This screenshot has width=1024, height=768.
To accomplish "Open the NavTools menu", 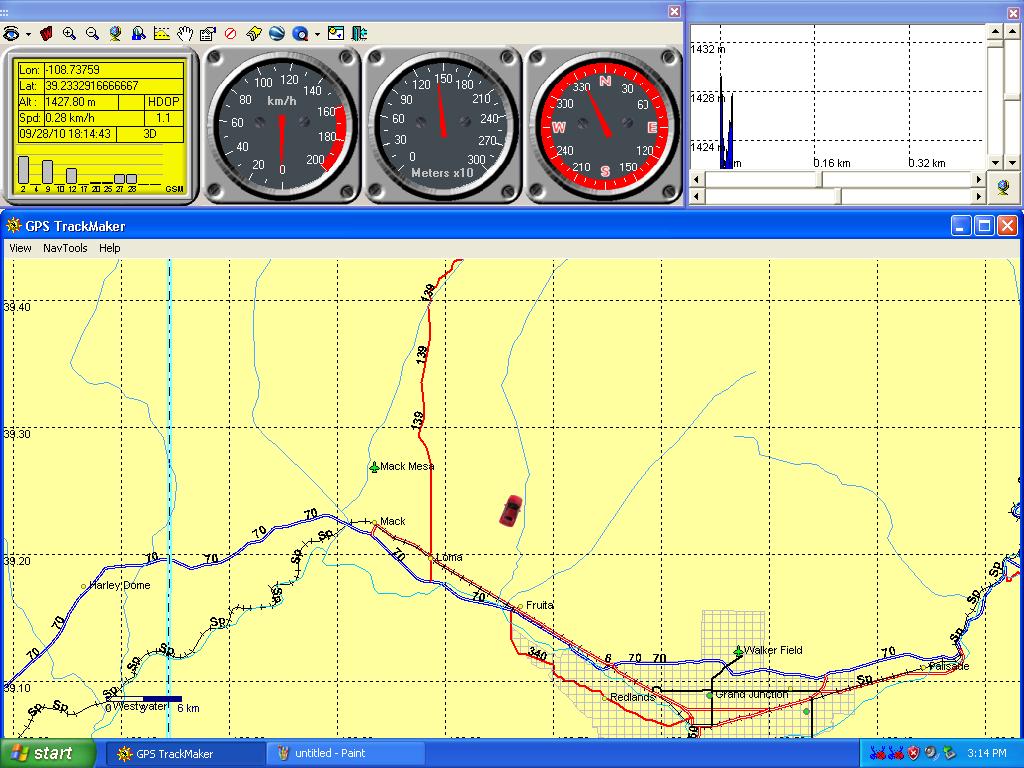I will coord(65,248).
